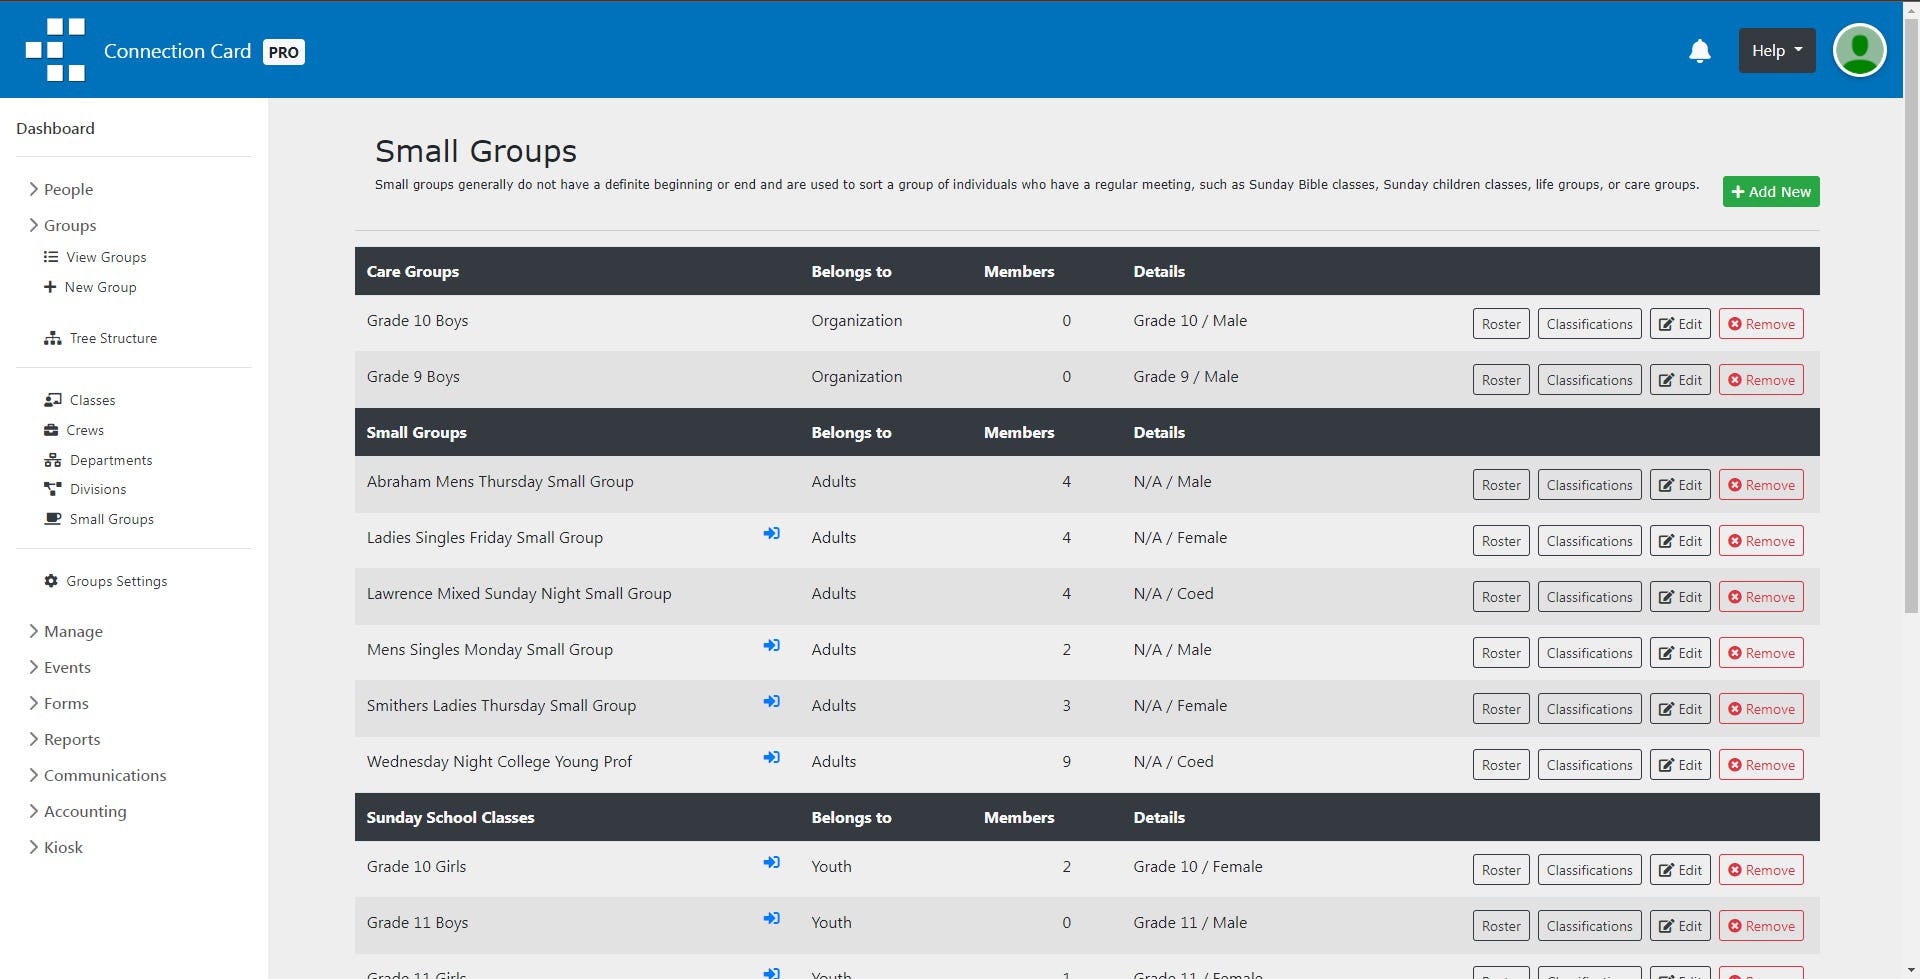
Task: Open Roster for Abraham Mens Thursday group
Action: (1501, 485)
